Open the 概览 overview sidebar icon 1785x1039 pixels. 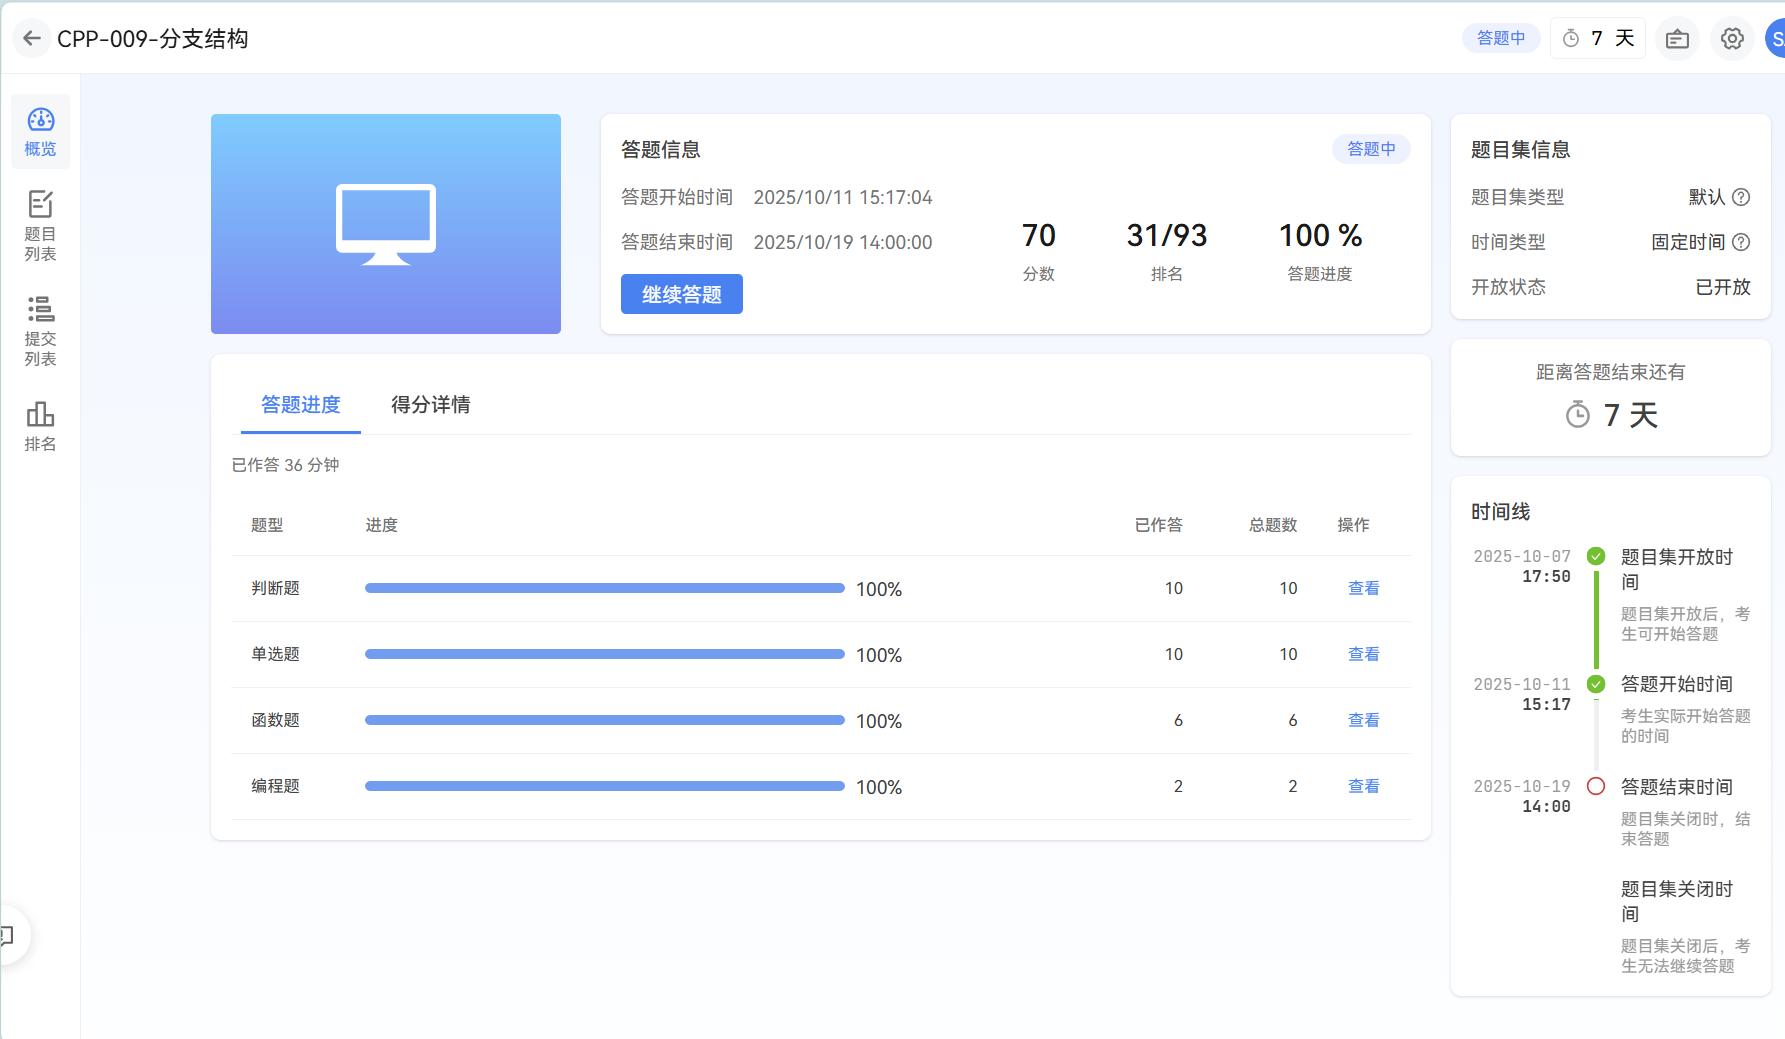tap(41, 132)
